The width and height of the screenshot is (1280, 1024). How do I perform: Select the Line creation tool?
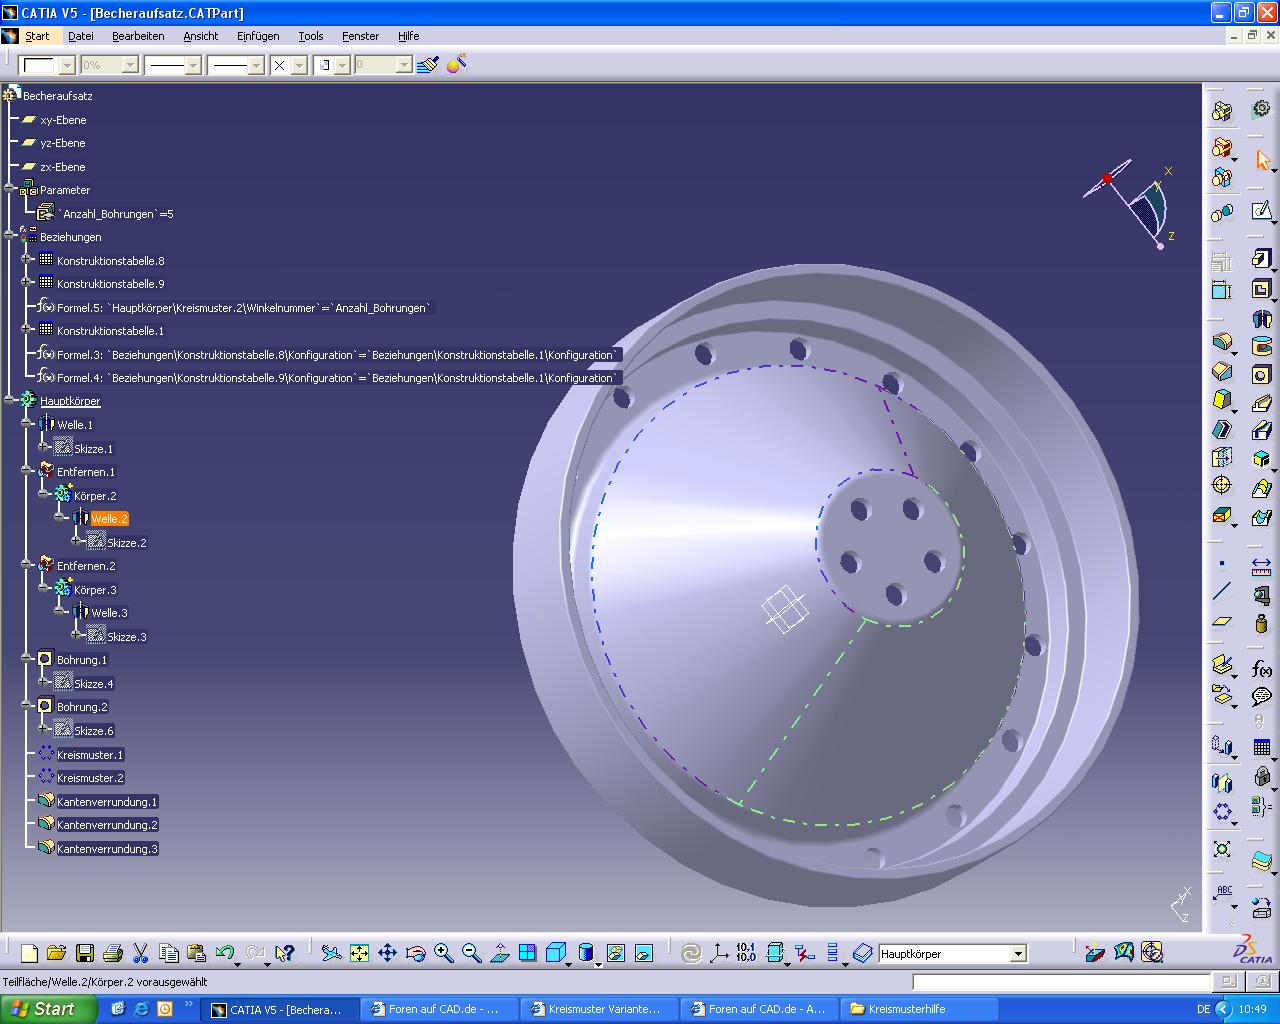[x=1222, y=592]
